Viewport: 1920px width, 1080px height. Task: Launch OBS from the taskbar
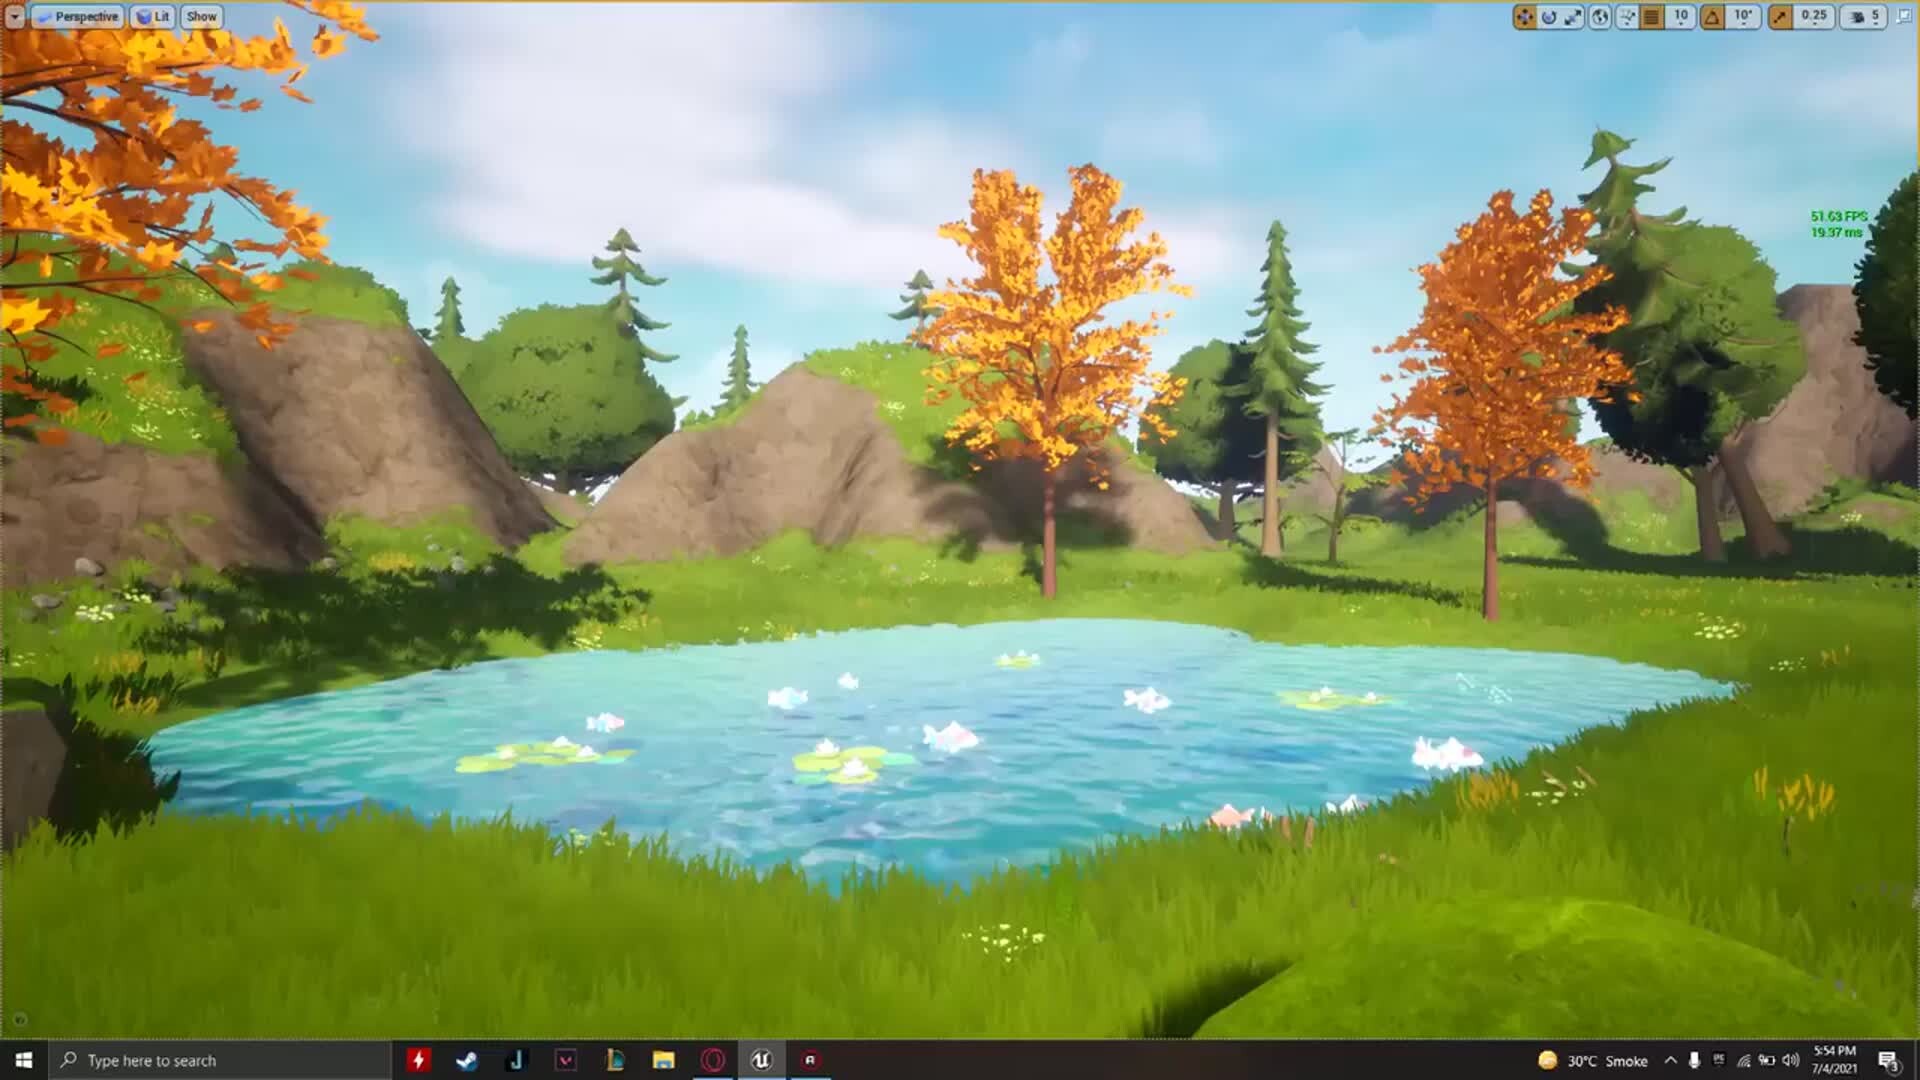tap(713, 1060)
